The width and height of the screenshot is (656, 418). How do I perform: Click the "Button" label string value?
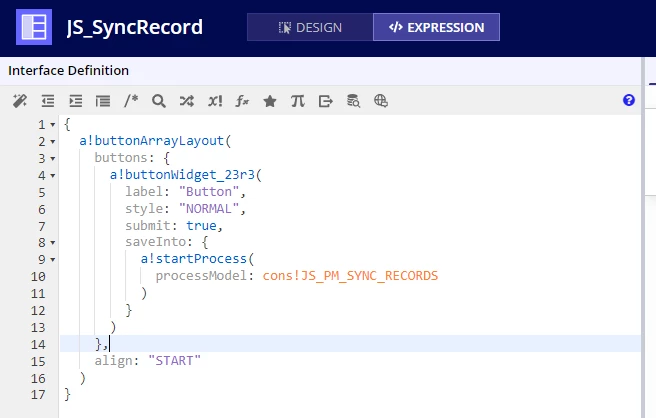pos(209,192)
